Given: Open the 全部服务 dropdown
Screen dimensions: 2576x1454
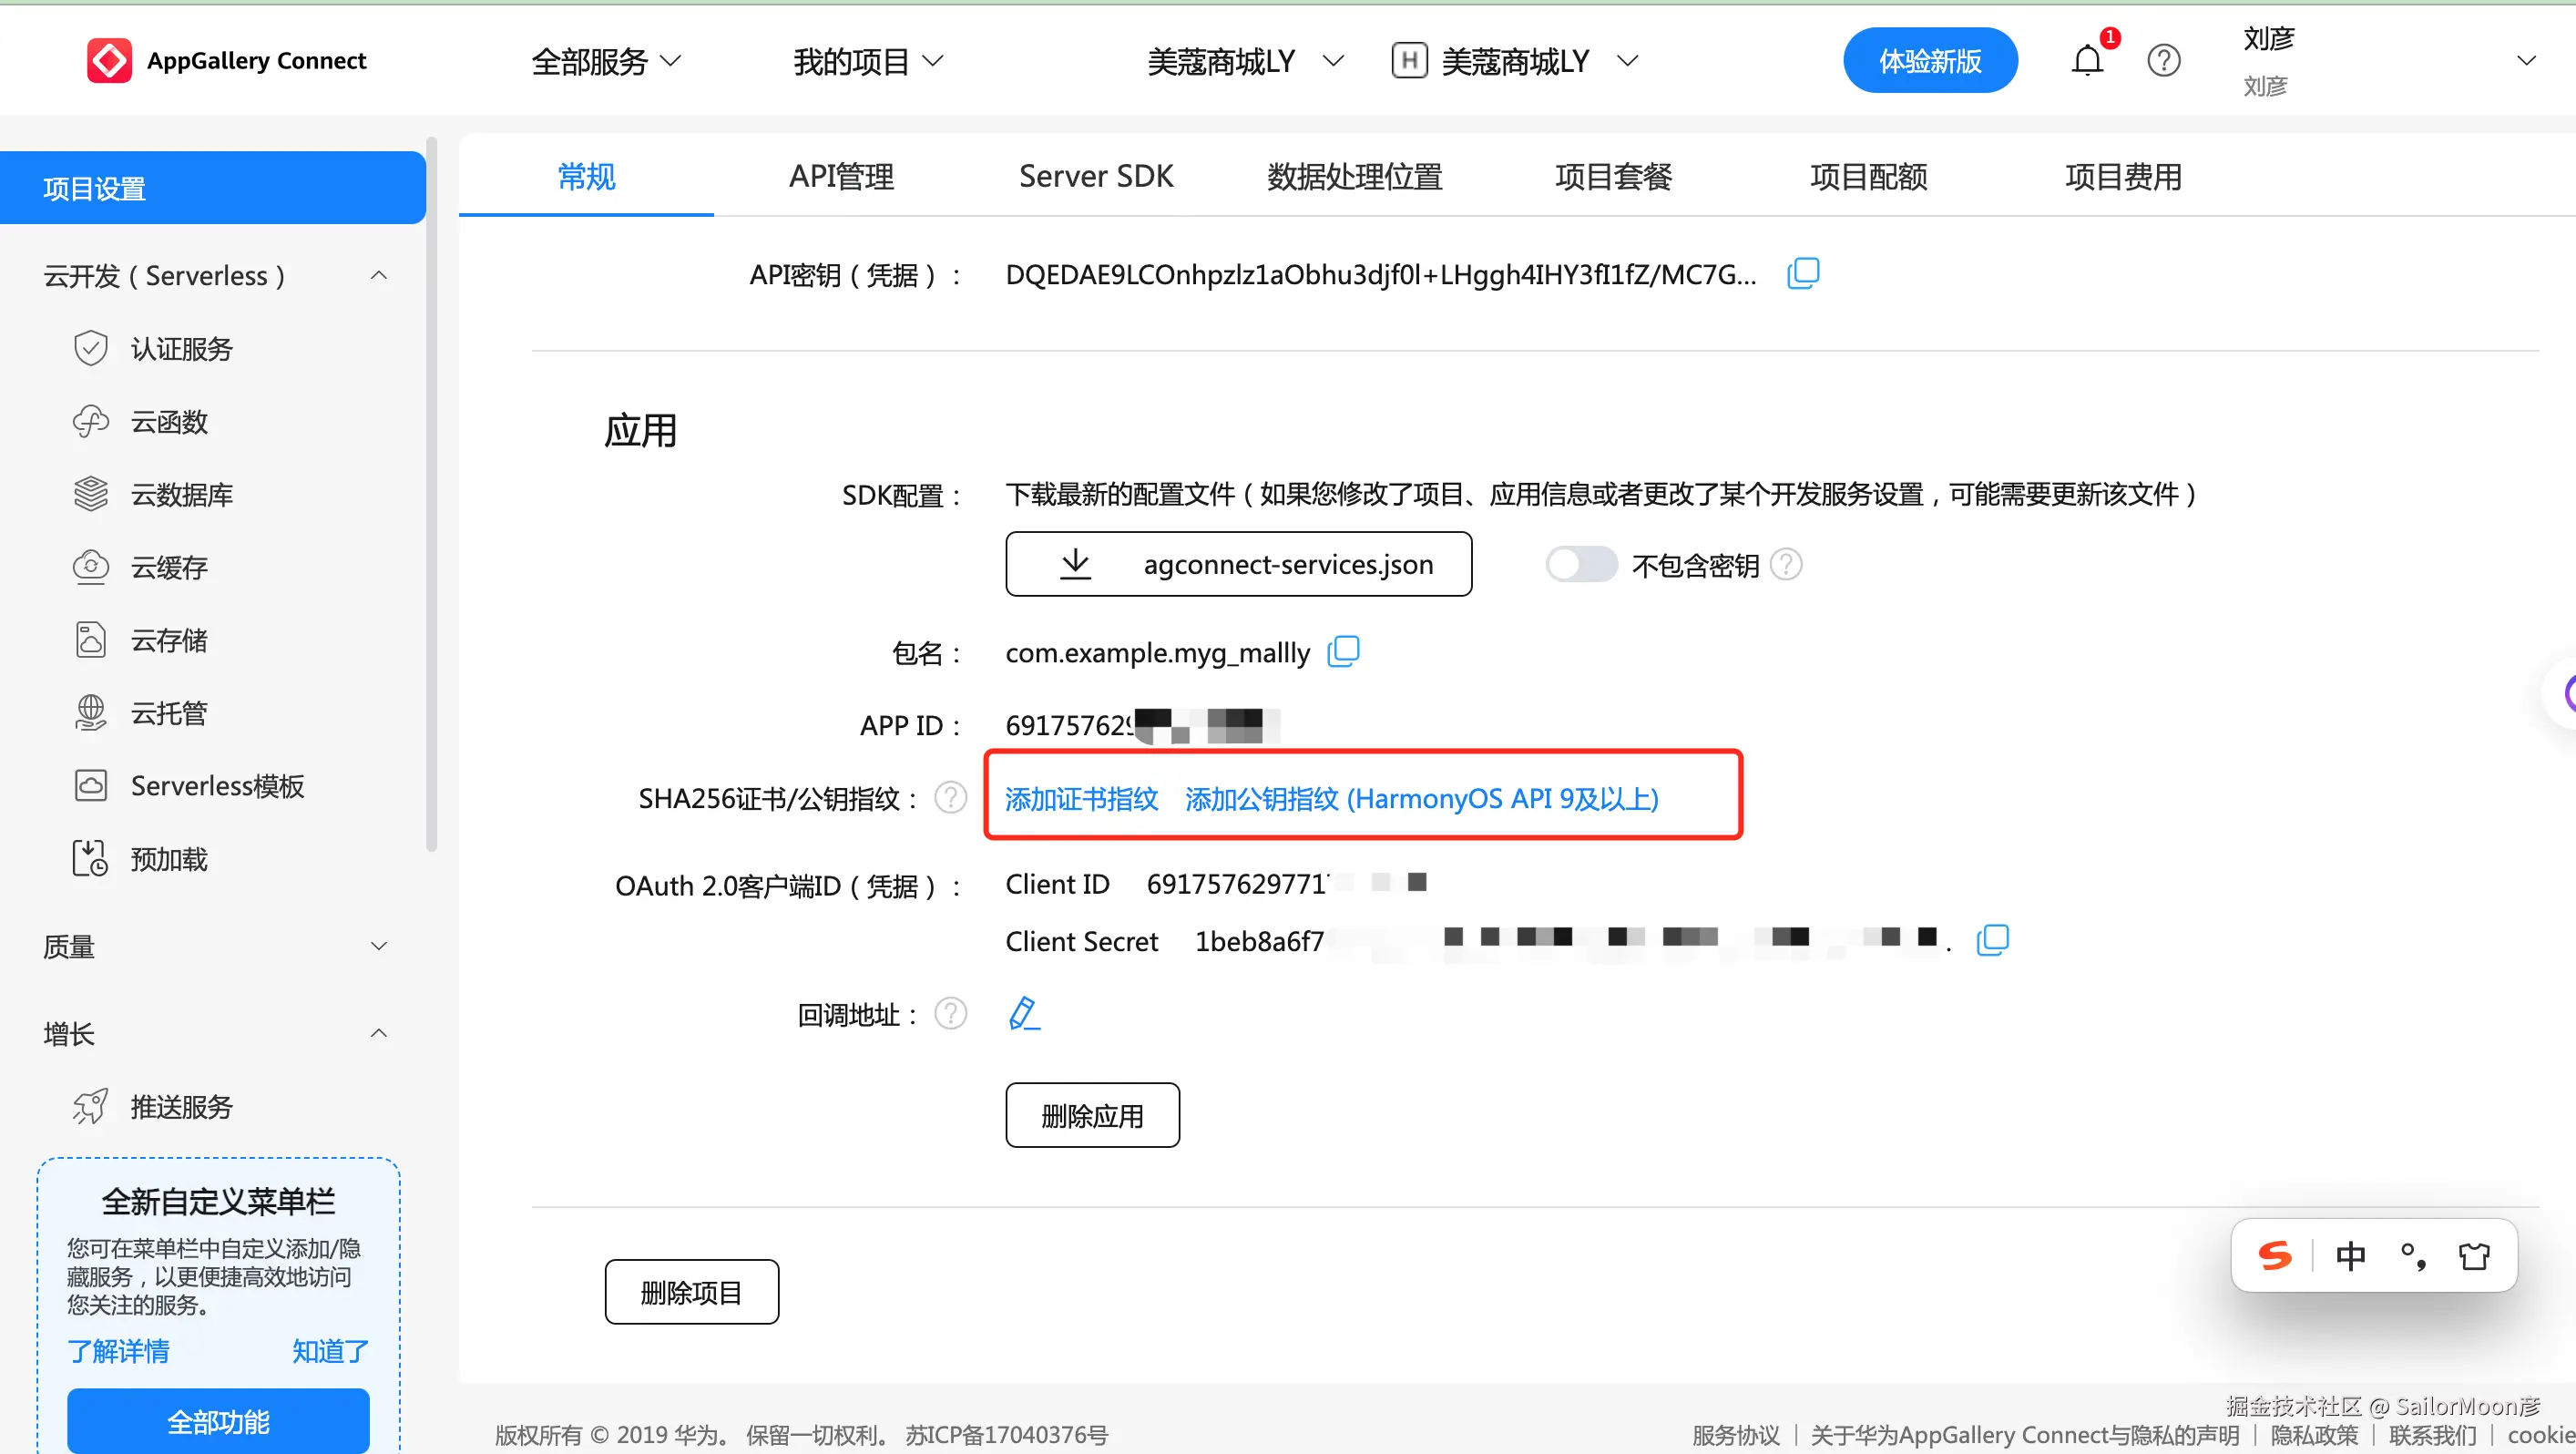Looking at the screenshot, I should pyautogui.click(x=605, y=61).
